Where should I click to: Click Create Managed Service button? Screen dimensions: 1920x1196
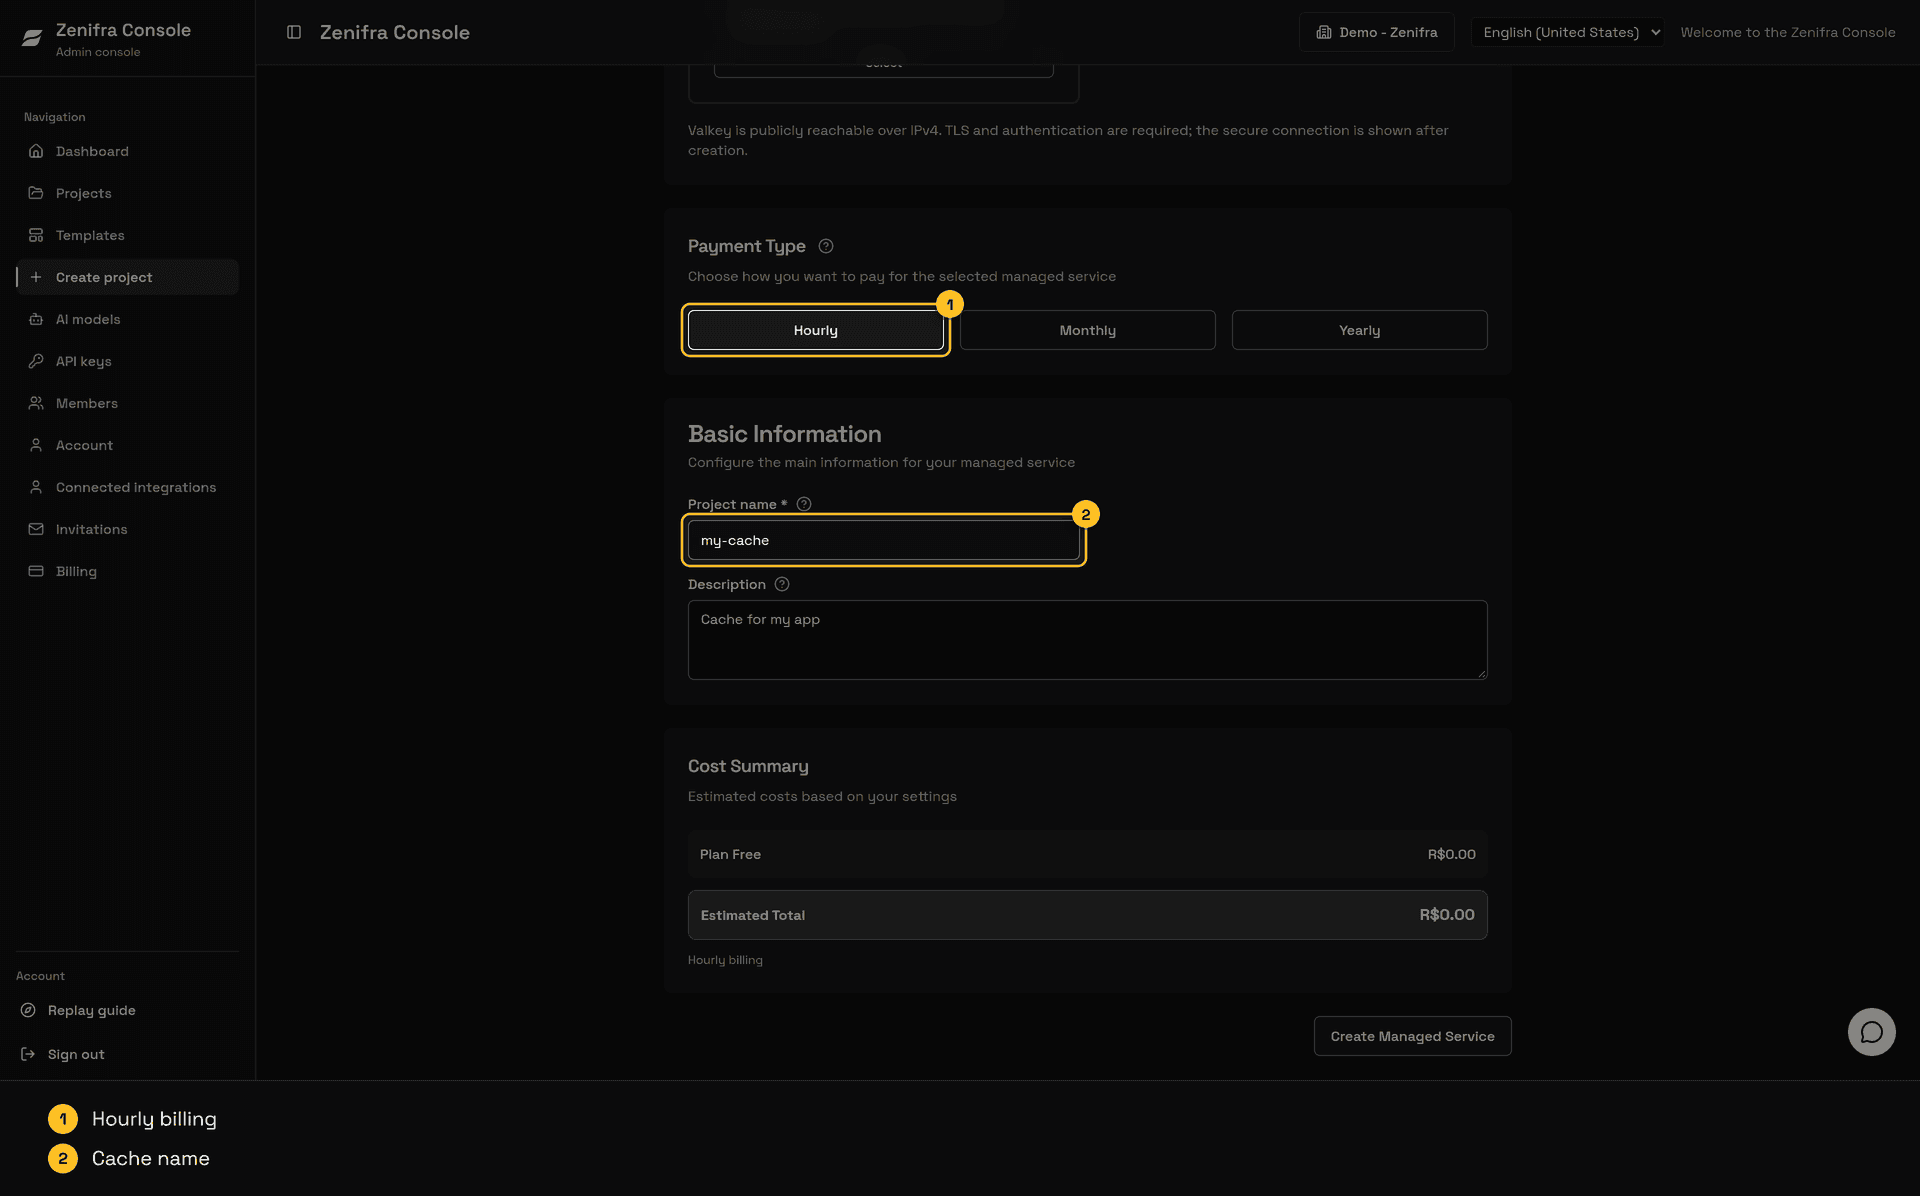[x=1412, y=1036]
